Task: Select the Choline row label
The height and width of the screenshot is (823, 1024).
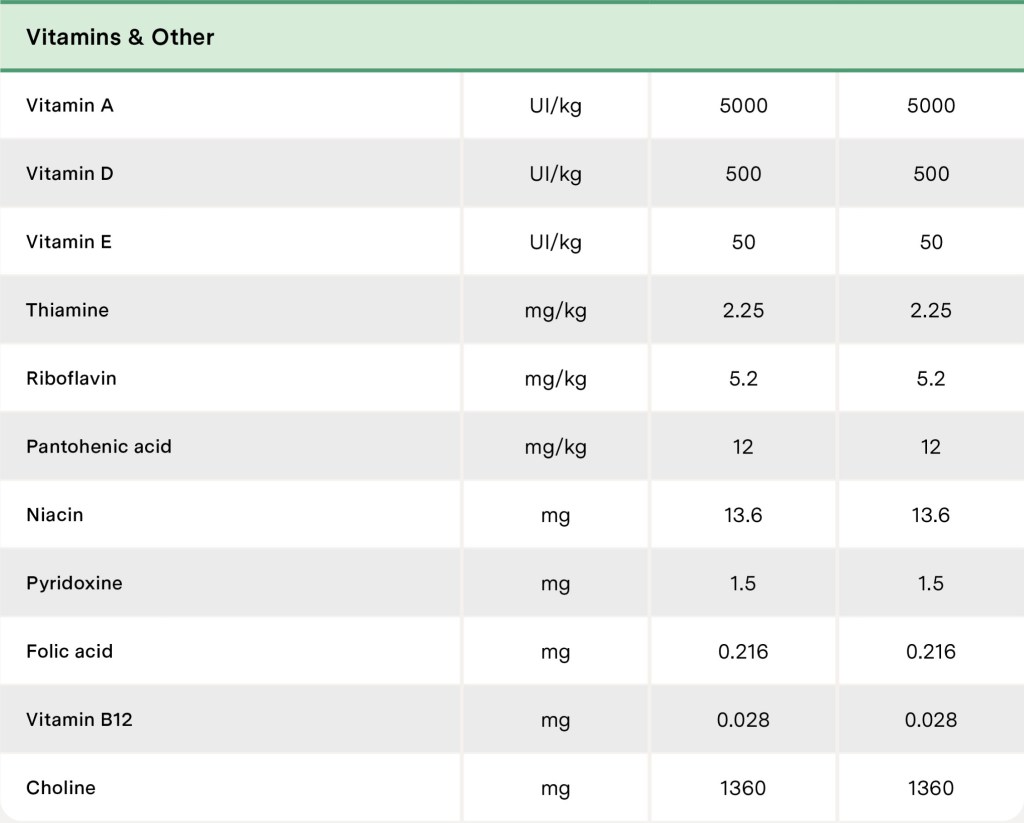Action: pyautogui.click(x=61, y=788)
